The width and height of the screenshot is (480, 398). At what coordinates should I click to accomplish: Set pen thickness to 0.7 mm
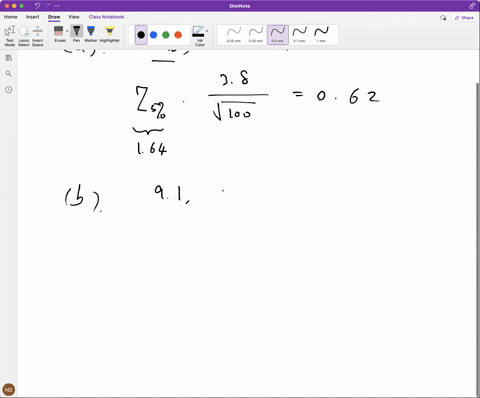[299, 35]
